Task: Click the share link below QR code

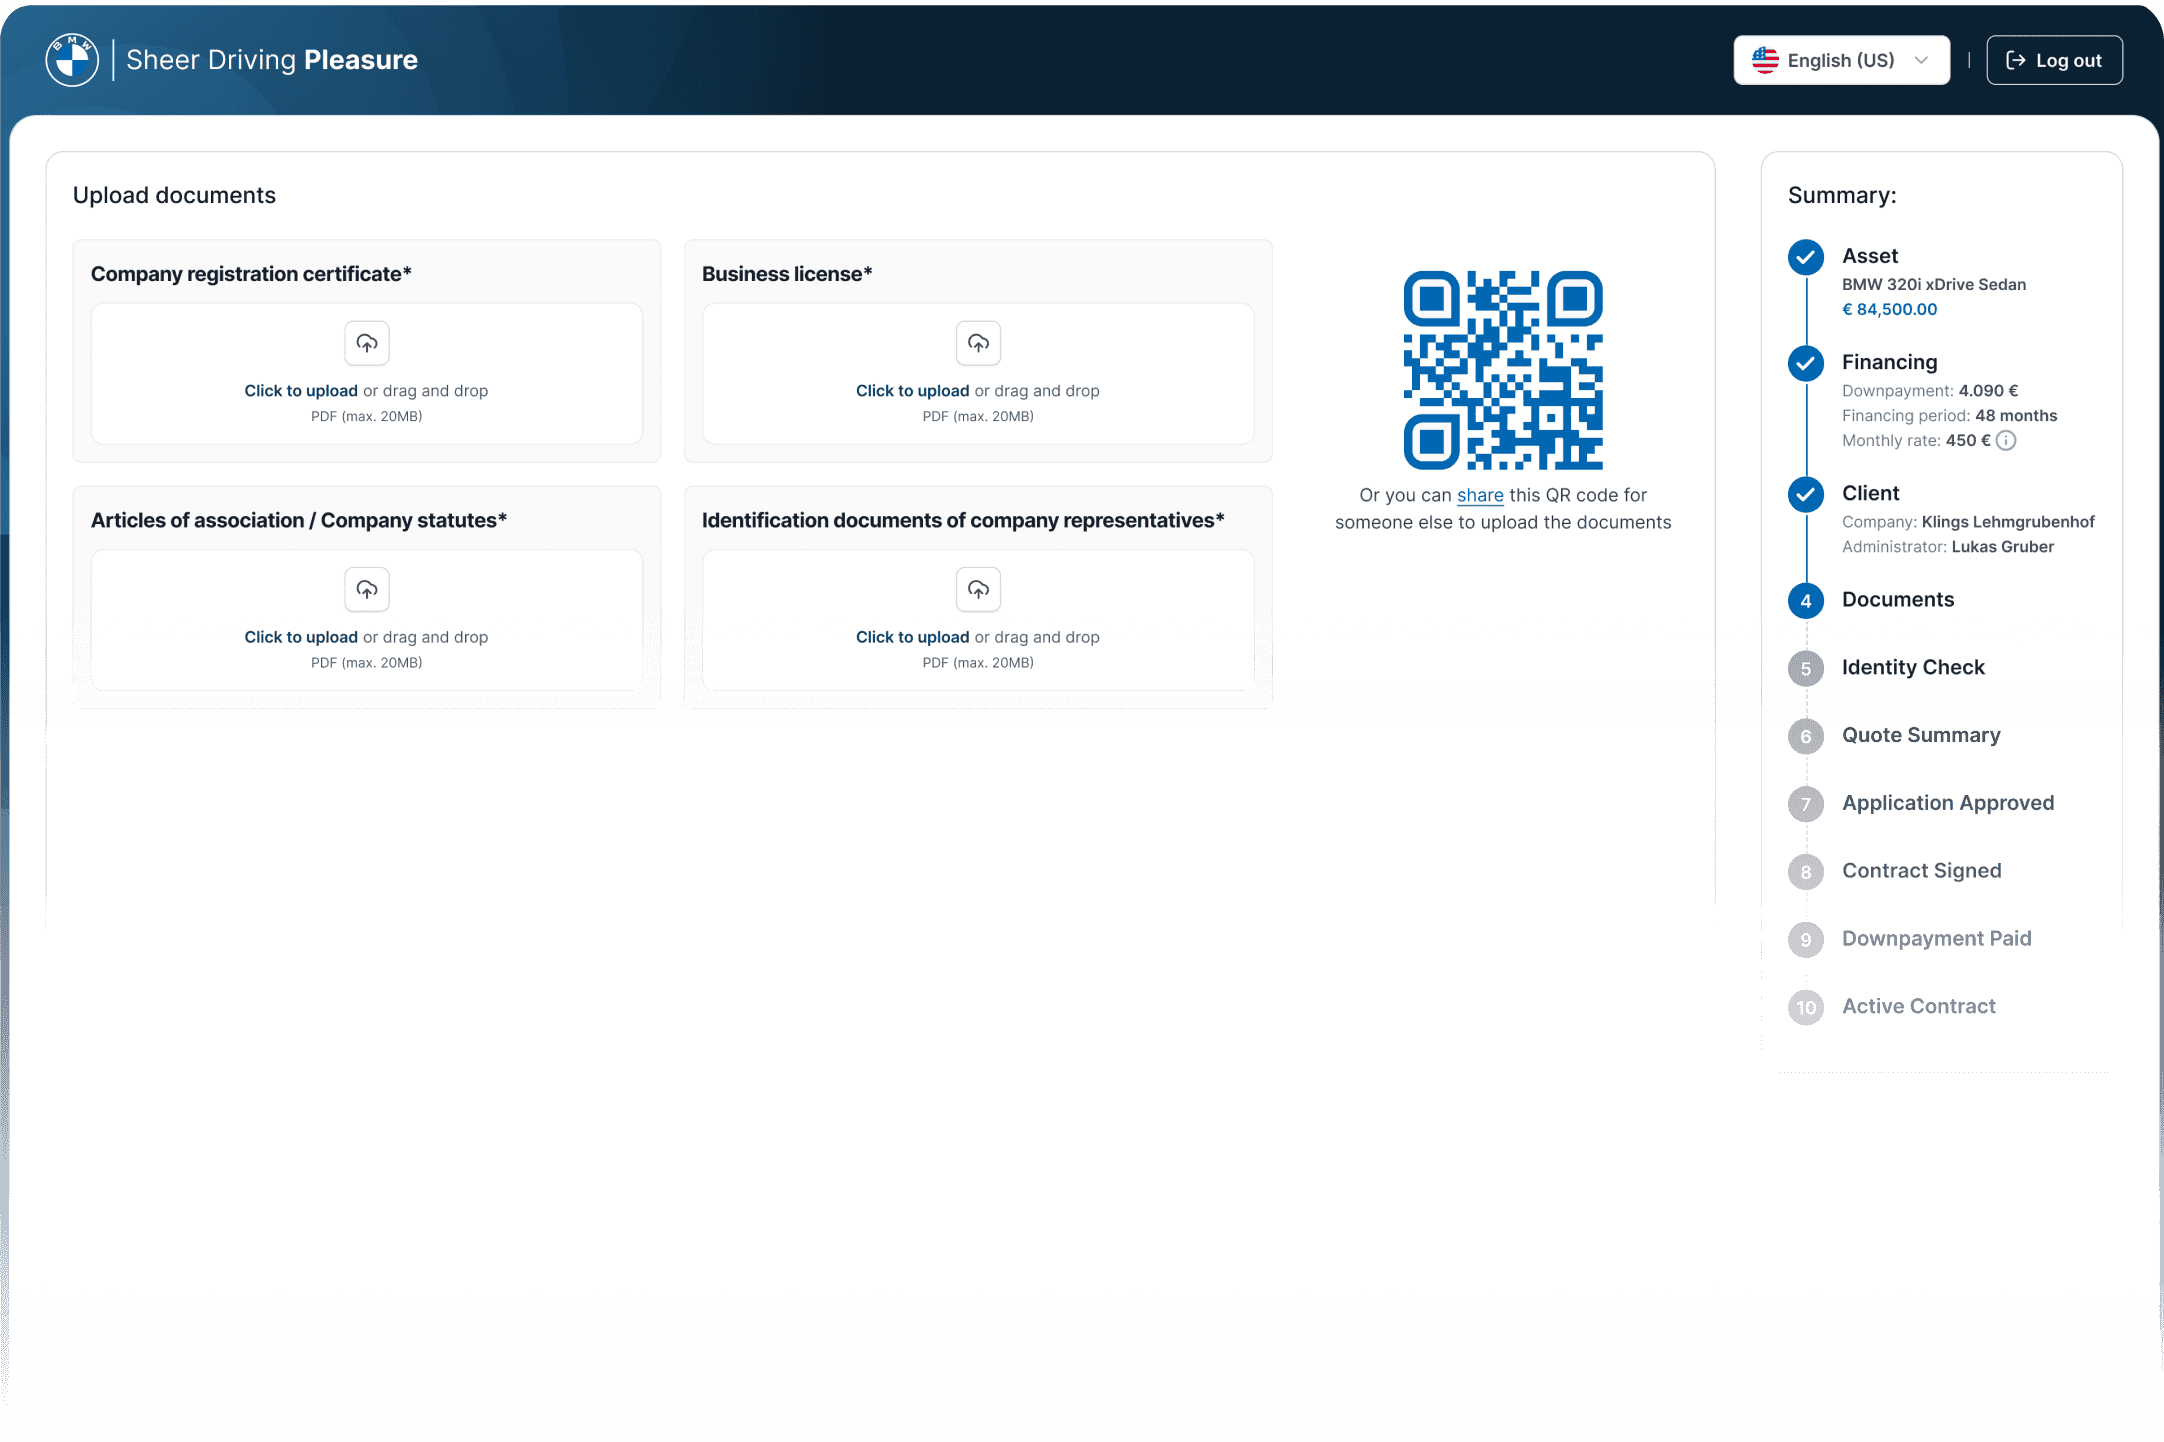Action: [1480, 495]
